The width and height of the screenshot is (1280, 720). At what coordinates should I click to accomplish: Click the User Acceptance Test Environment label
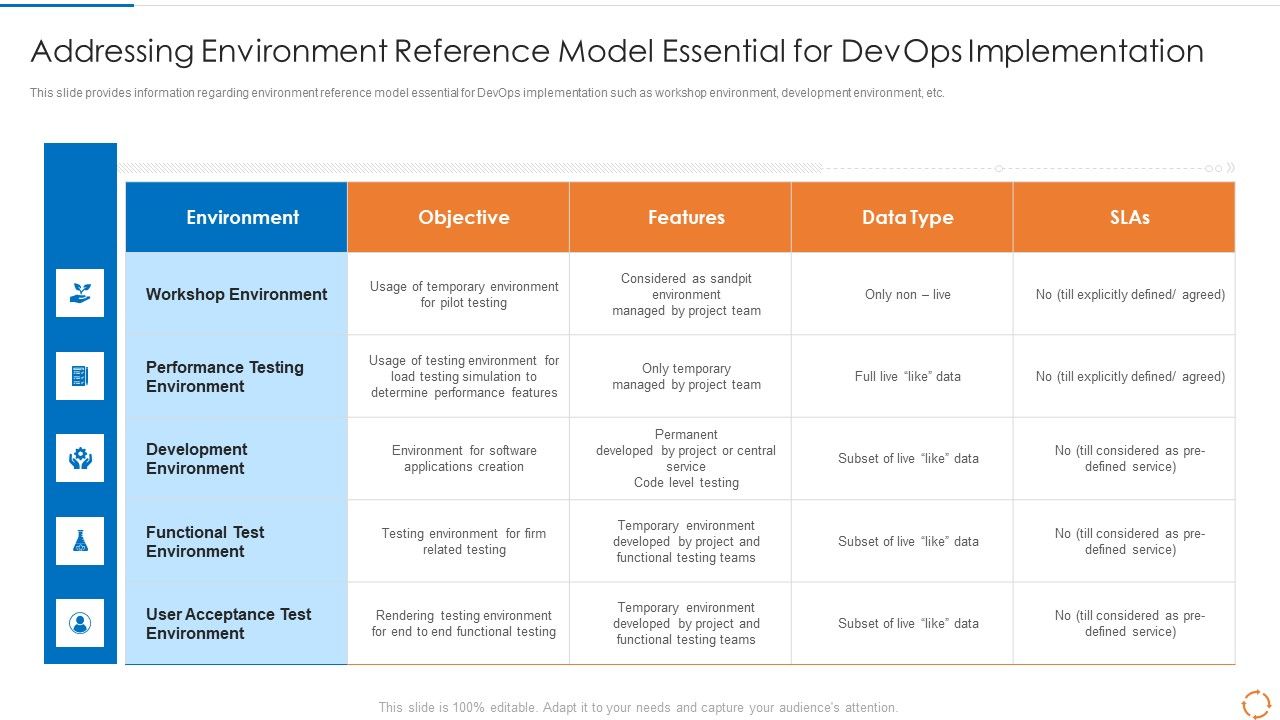[236, 623]
